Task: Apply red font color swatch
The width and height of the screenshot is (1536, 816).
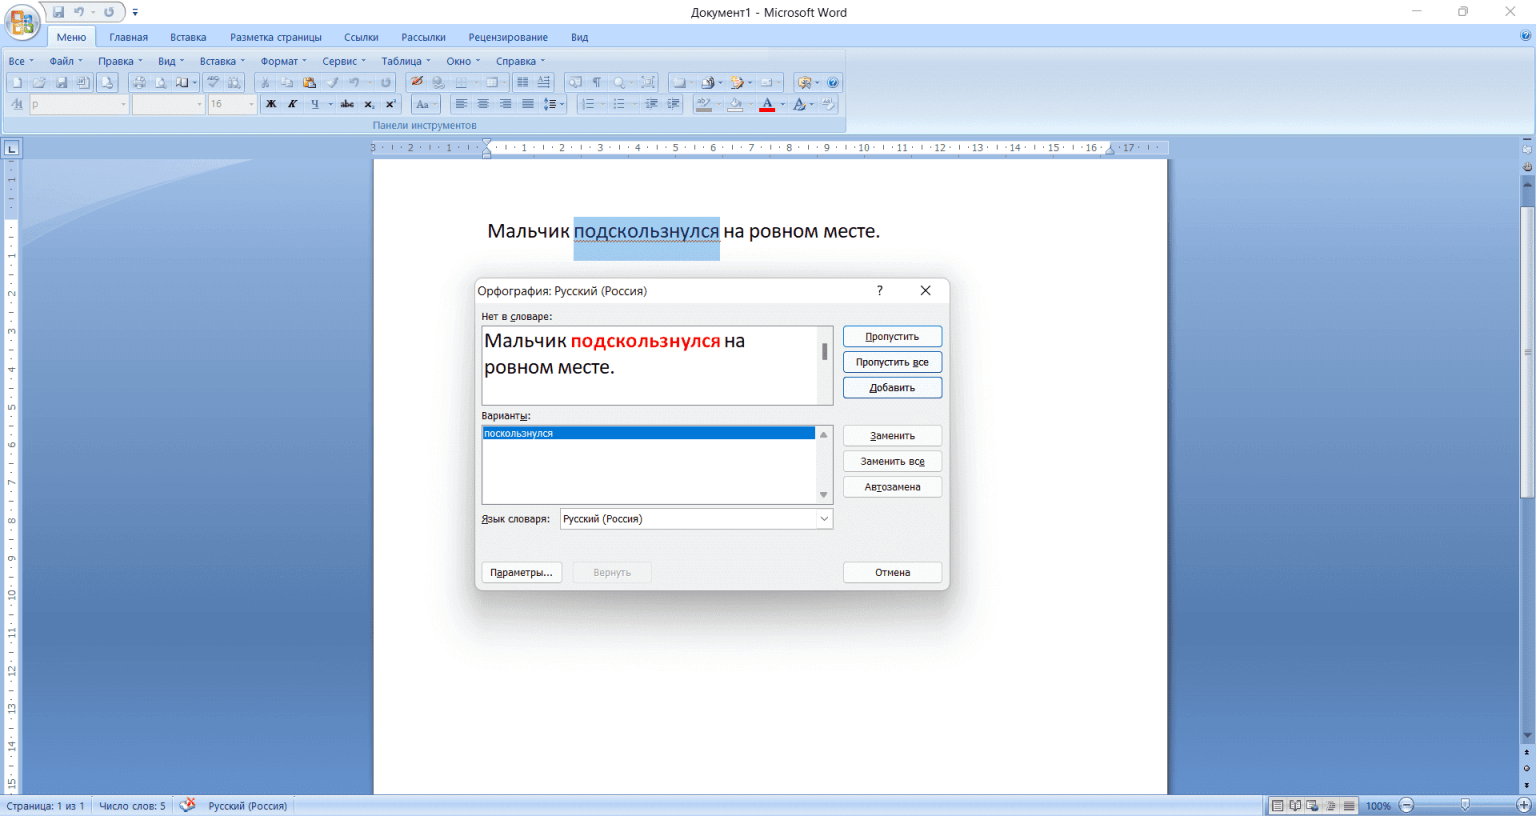Action: click(767, 104)
